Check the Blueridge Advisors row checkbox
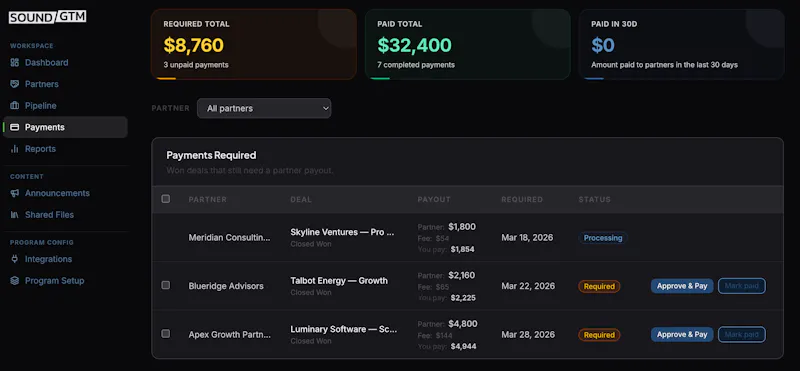The image size is (800, 371). 166,285
